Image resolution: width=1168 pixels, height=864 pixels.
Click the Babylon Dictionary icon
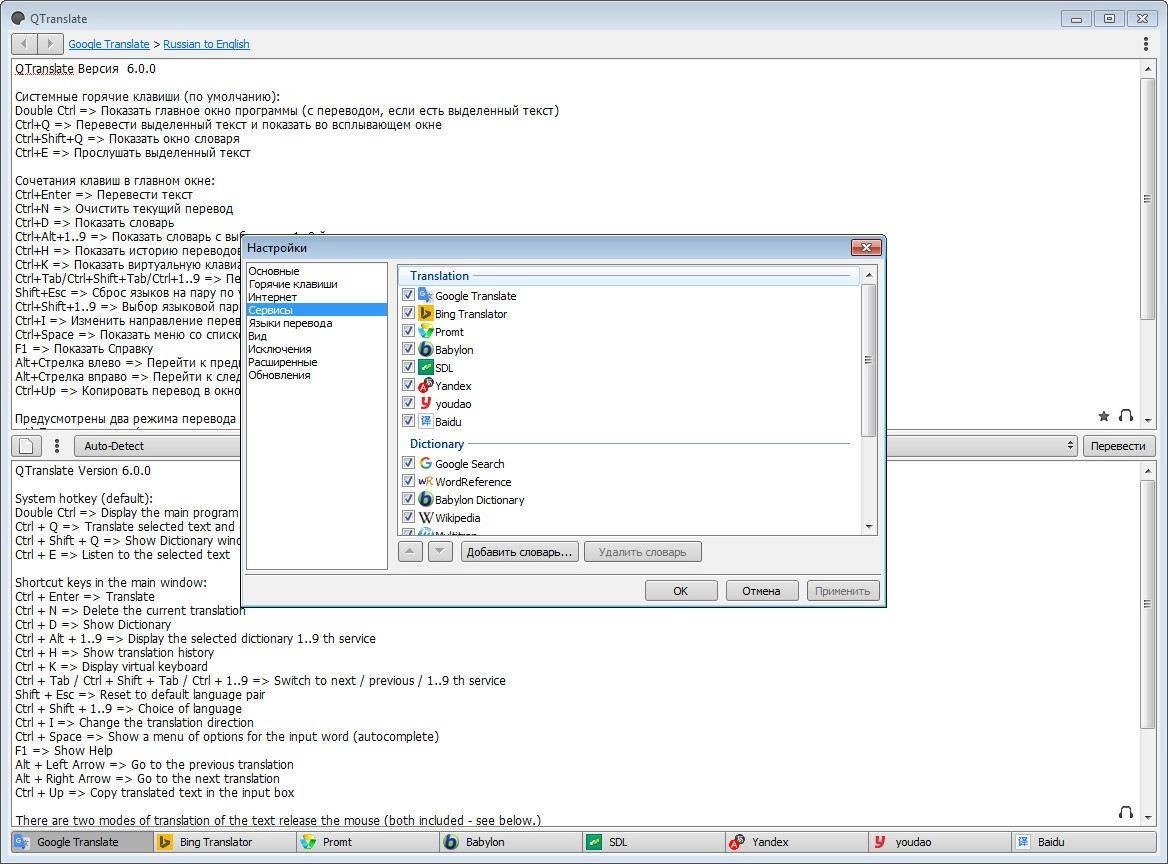(425, 499)
